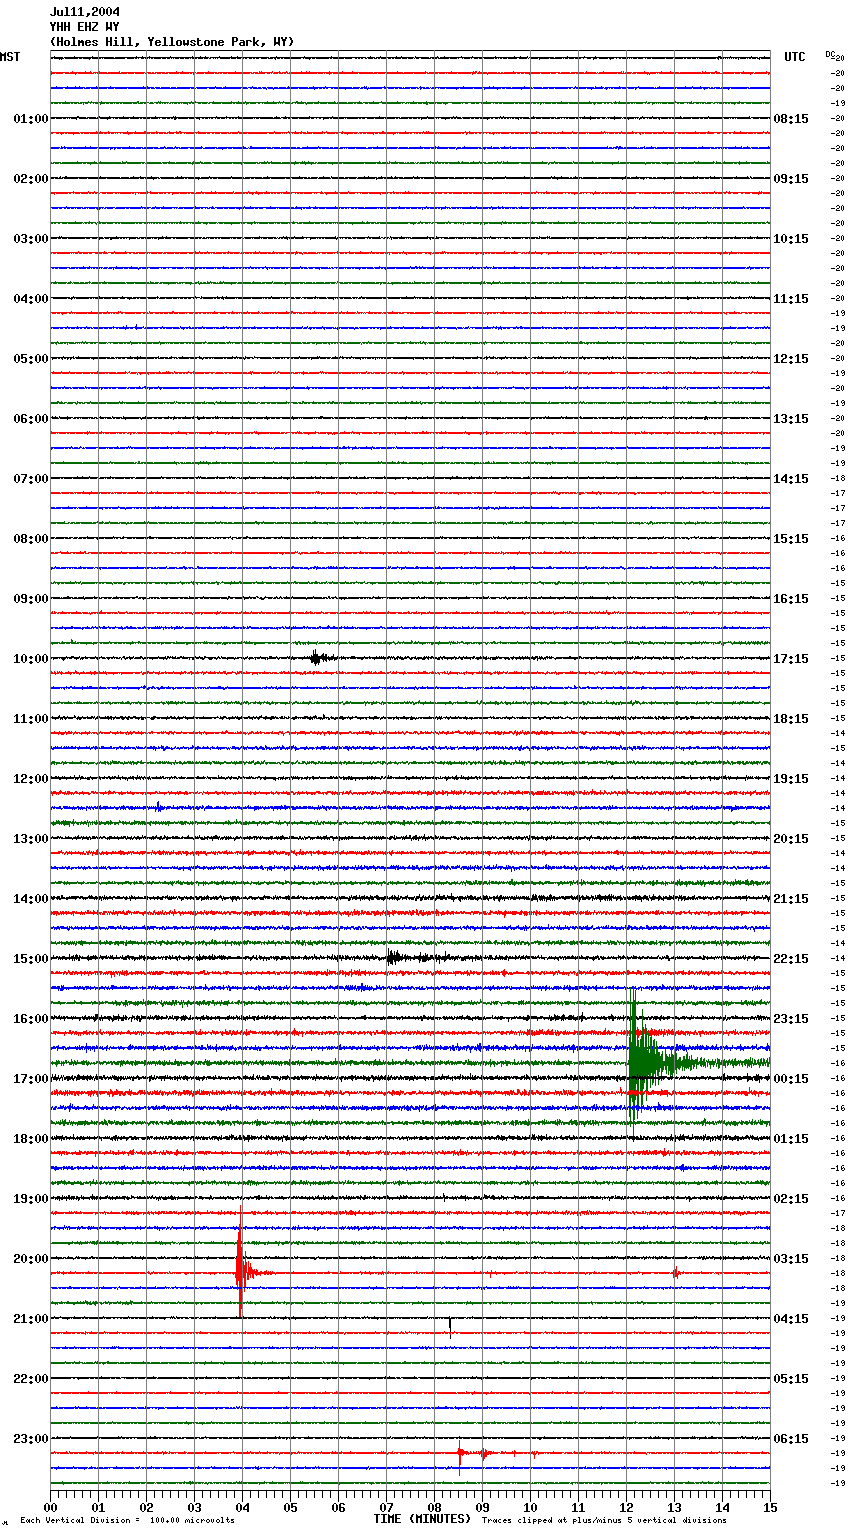Viewport: 850px width, 1534px height.
Task: Select the 16:00 MST time label
Action: click(x=30, y=1019)
